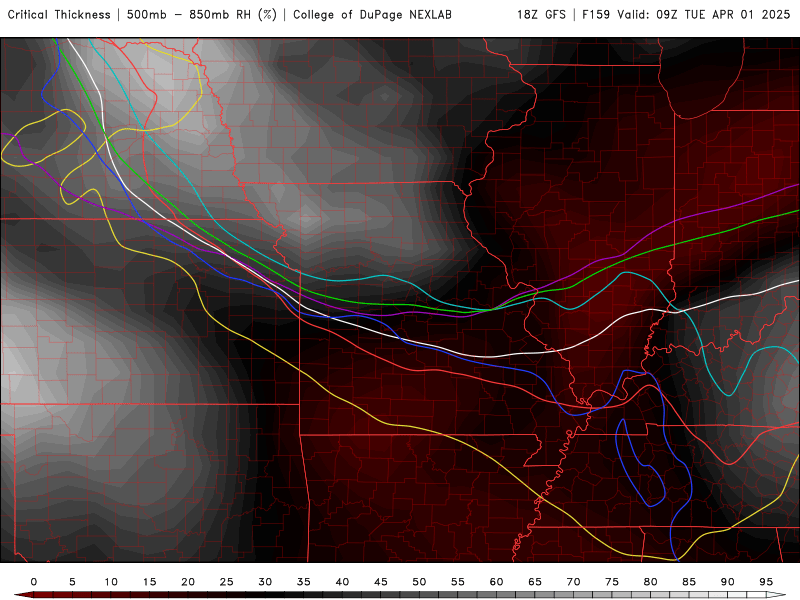The image size is (800, 600).
Task: Click the "Critical Thickness" title text
Action: click(x=59, y=15)
